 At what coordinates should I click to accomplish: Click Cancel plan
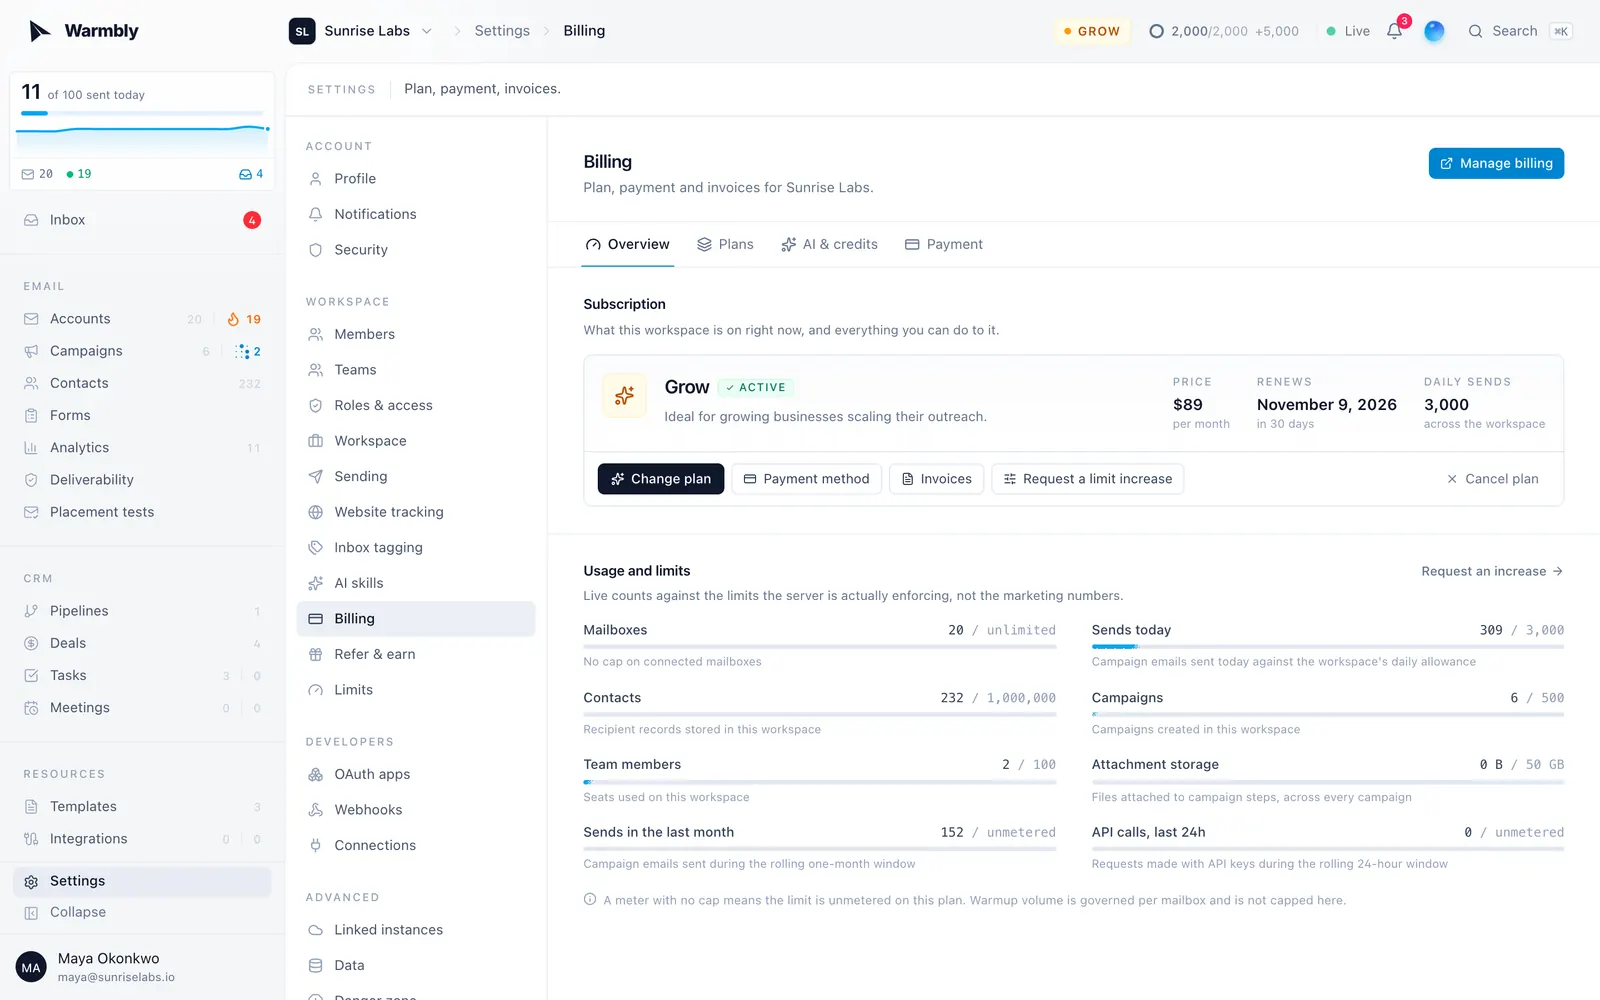coord(1492,479)
